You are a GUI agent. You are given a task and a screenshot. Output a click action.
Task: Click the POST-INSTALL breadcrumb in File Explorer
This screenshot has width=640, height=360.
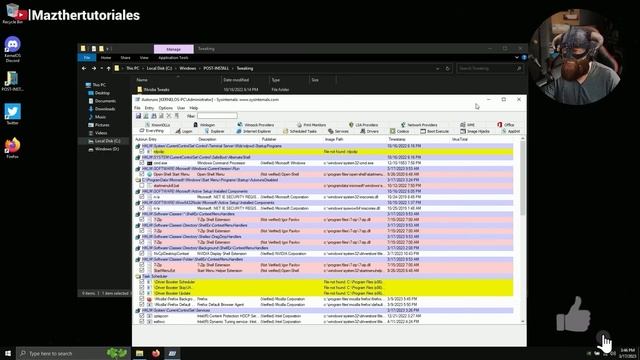[216, 69]
